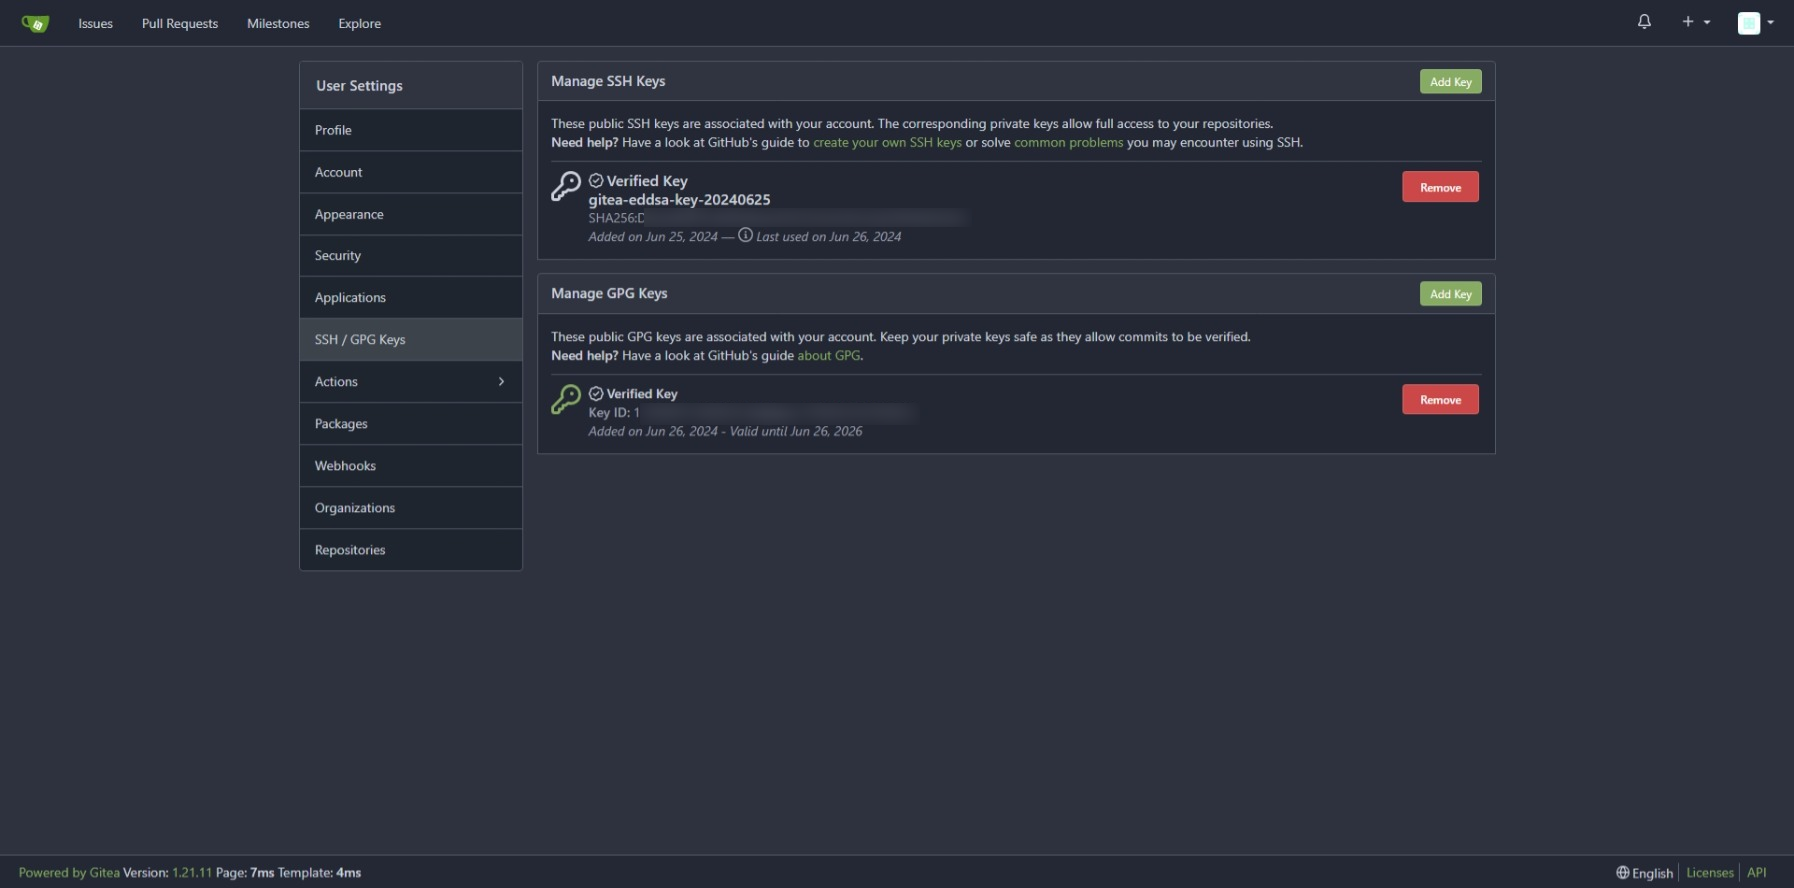The height and width of the screenshot is (888, 1794).
Task: Open 'create your own SSH keys' link
Action: click(887, 143)
